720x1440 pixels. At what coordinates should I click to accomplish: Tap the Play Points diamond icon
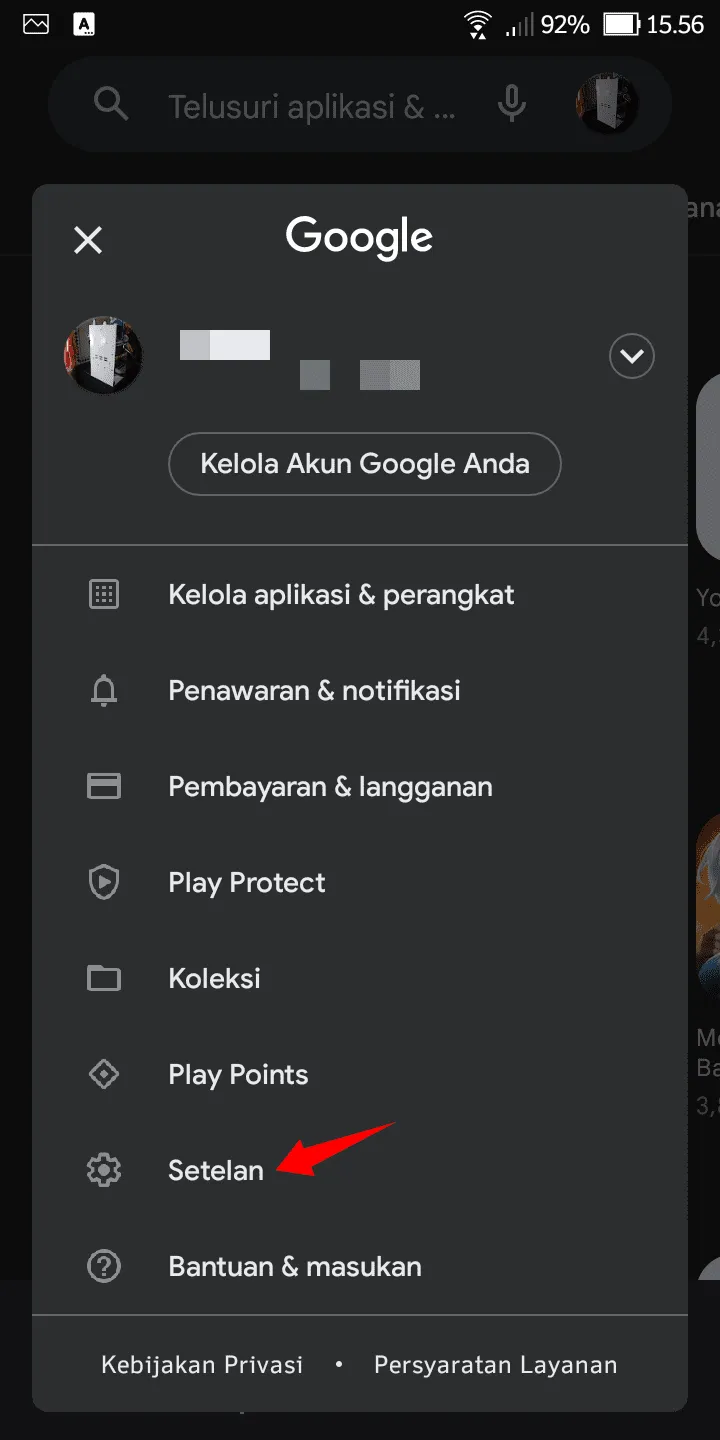click(x=104, y=1075)
